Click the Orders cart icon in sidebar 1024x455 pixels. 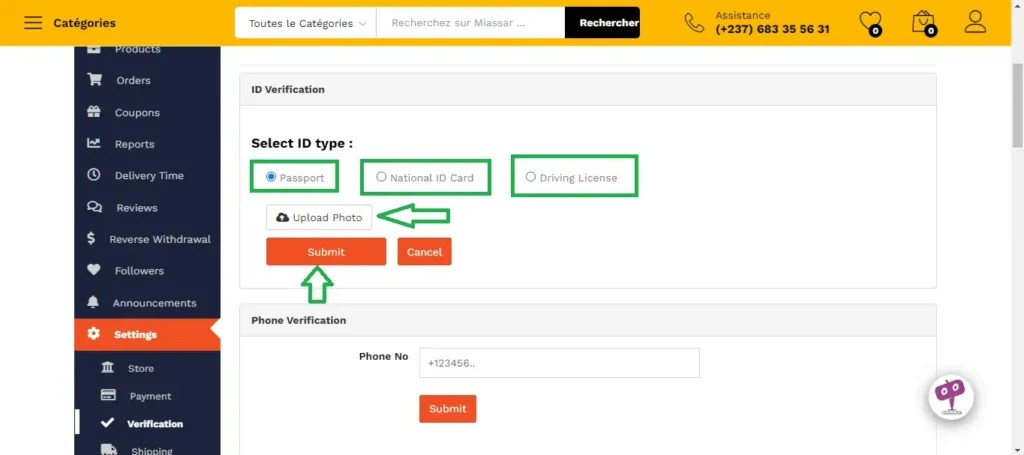click(94, 80)
